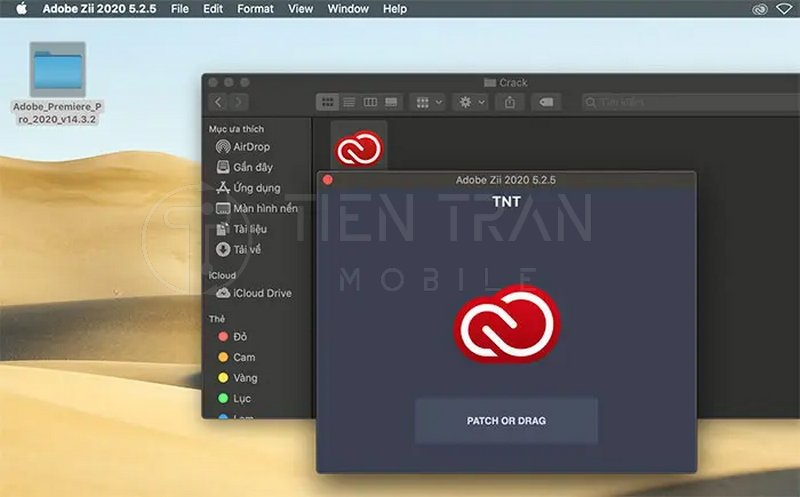The height and width of the screenshot is (497, 800).
Task: Click the Finder share button
Action: [510, 102]
